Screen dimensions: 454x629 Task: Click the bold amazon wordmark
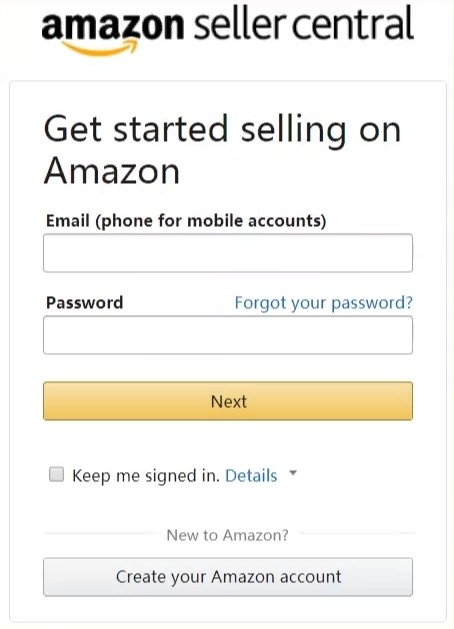[x=113, y=25]
